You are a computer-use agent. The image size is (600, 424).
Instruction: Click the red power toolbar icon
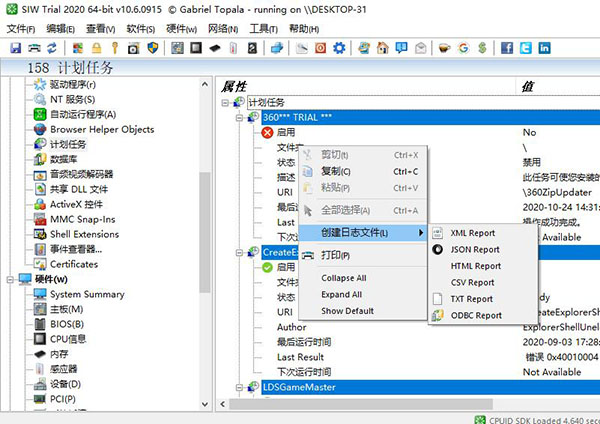(x=320, y=48)
